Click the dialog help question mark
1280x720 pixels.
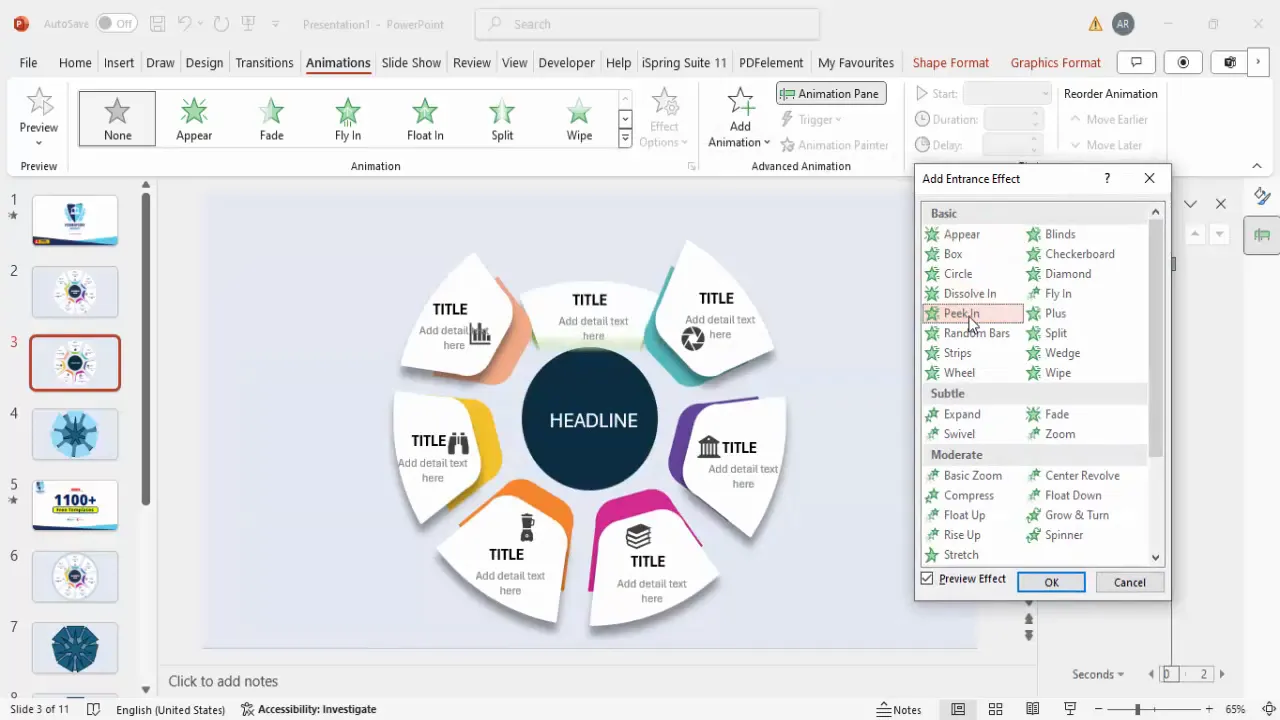pos(1106,178)
